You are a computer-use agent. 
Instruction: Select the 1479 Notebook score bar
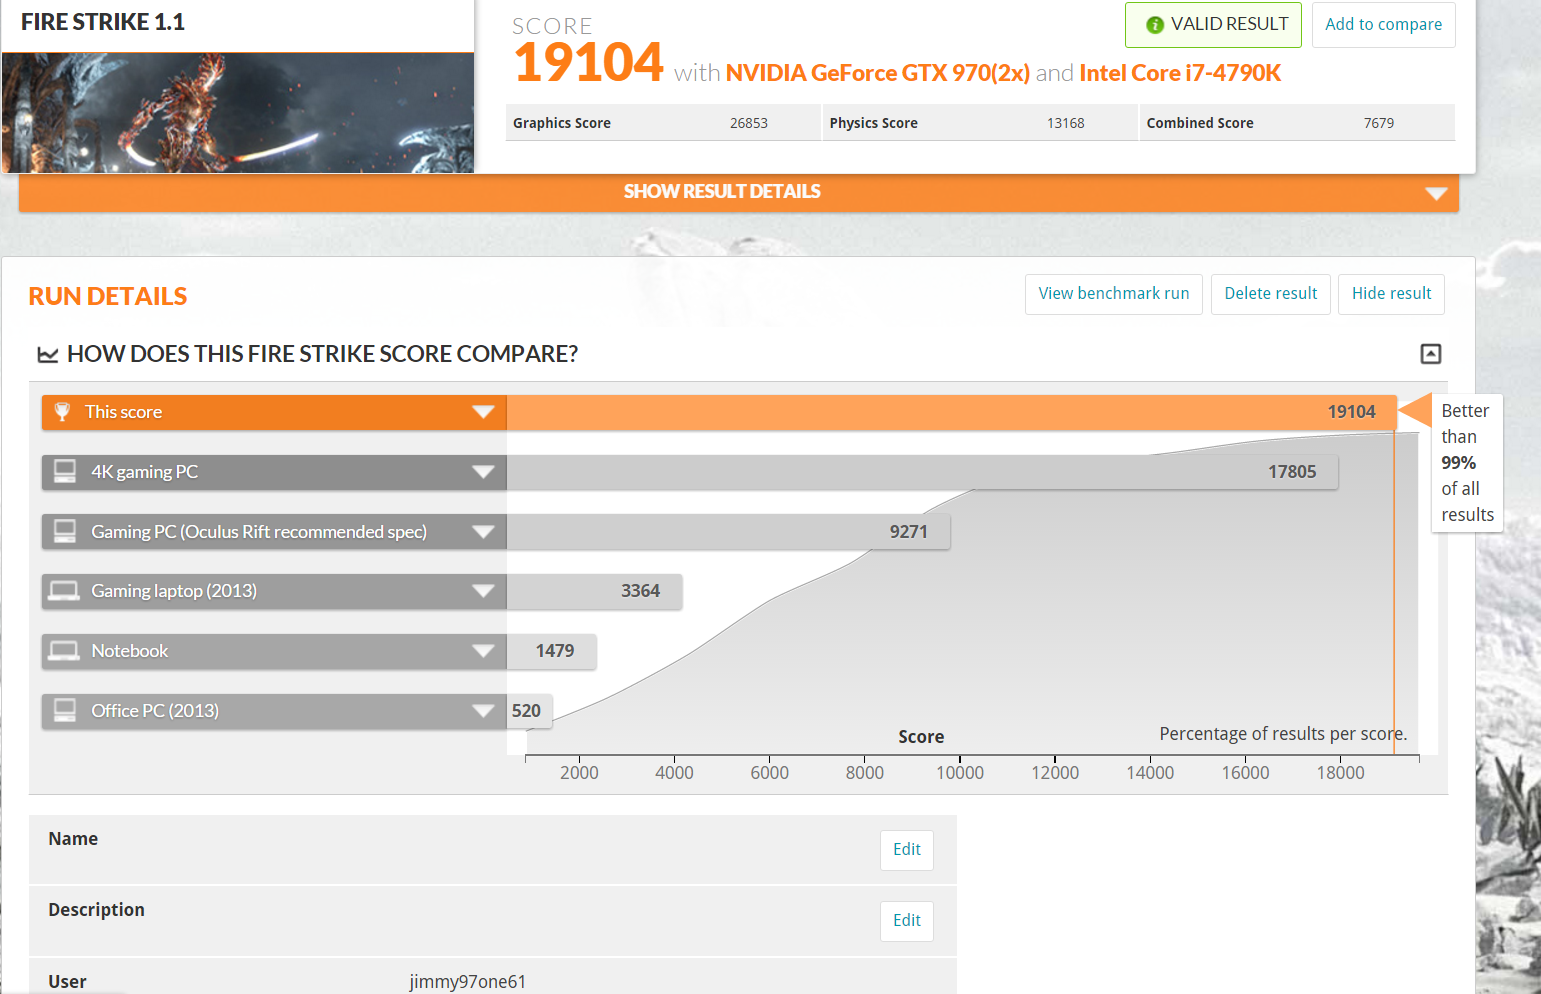551,651
